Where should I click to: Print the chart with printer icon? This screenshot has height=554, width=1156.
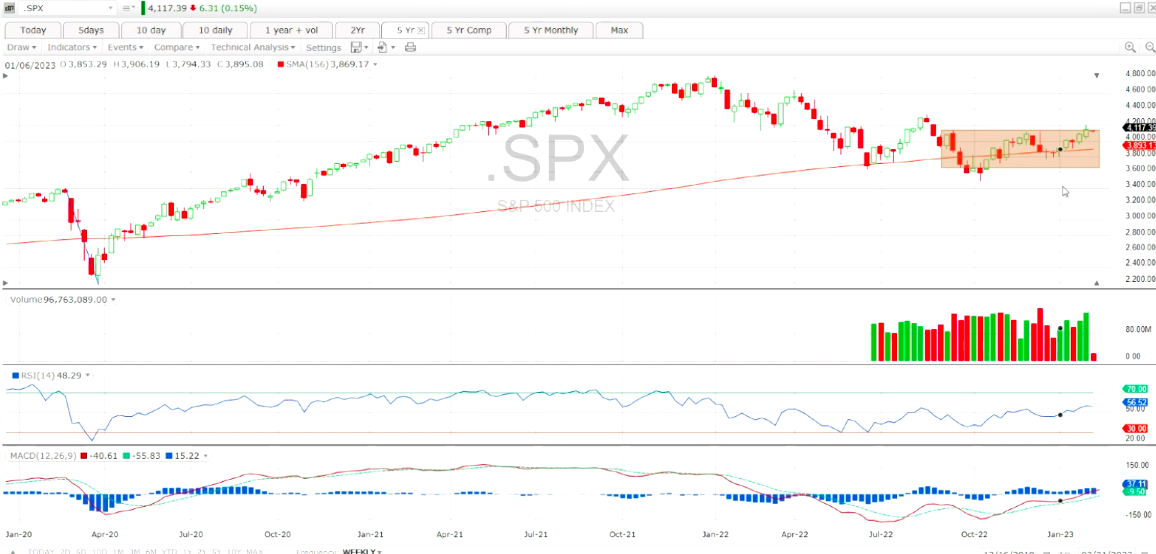point(411,47)
